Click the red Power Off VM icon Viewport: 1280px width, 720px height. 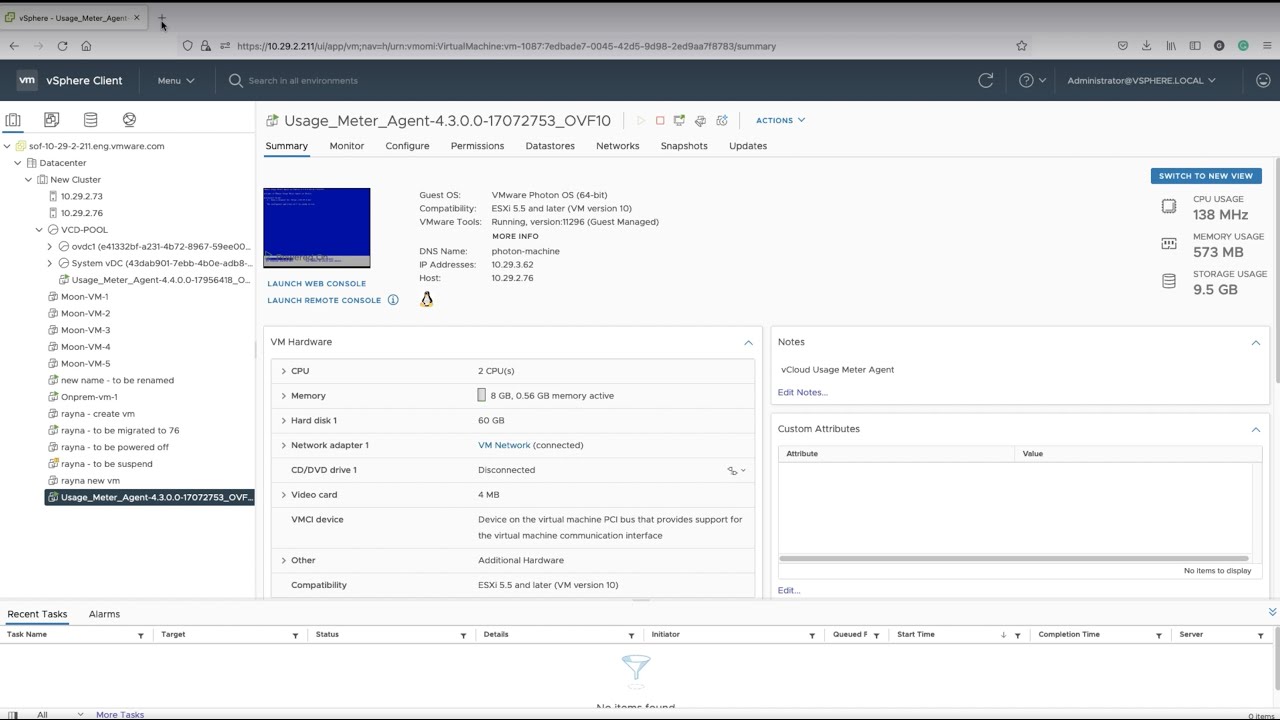(x=660, y=121)
